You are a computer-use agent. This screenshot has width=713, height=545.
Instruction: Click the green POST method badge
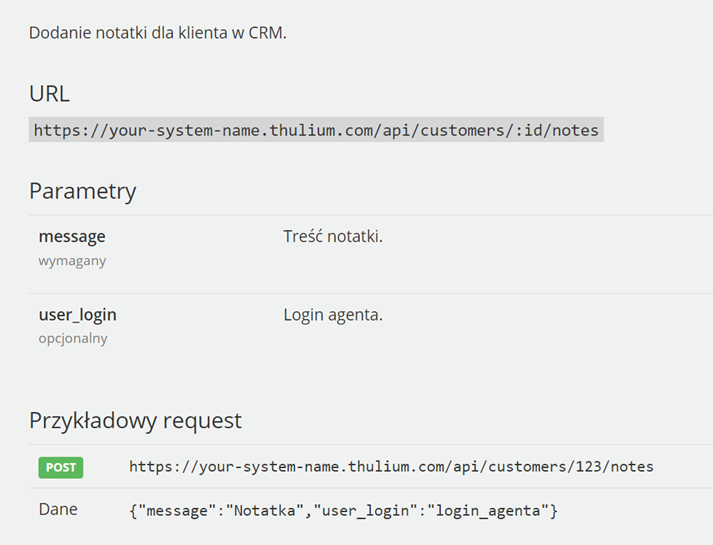(x=60, y=467)
